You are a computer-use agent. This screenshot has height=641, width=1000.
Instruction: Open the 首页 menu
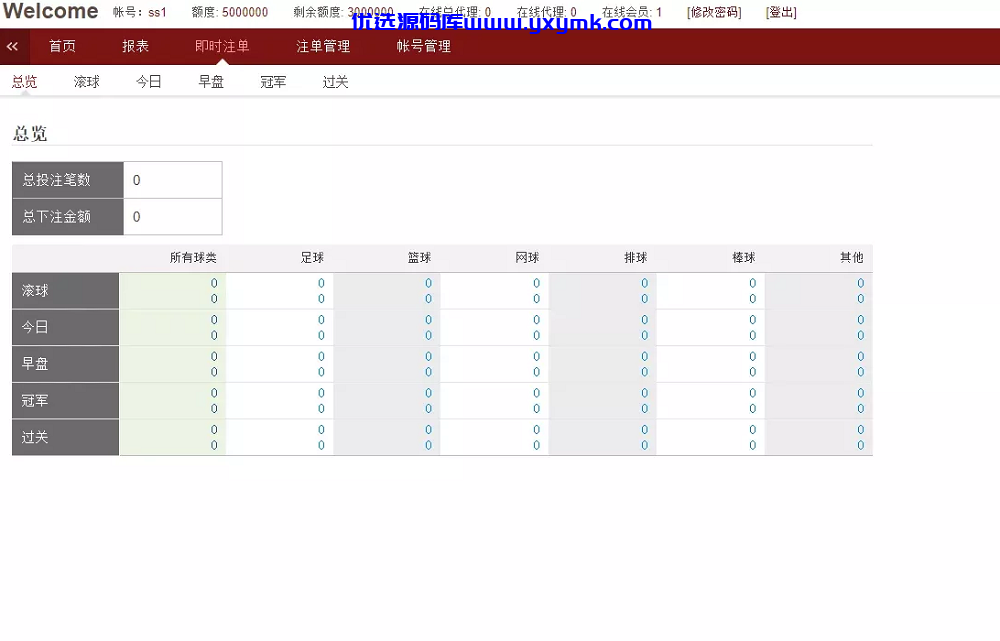click(x=62, y=46)
